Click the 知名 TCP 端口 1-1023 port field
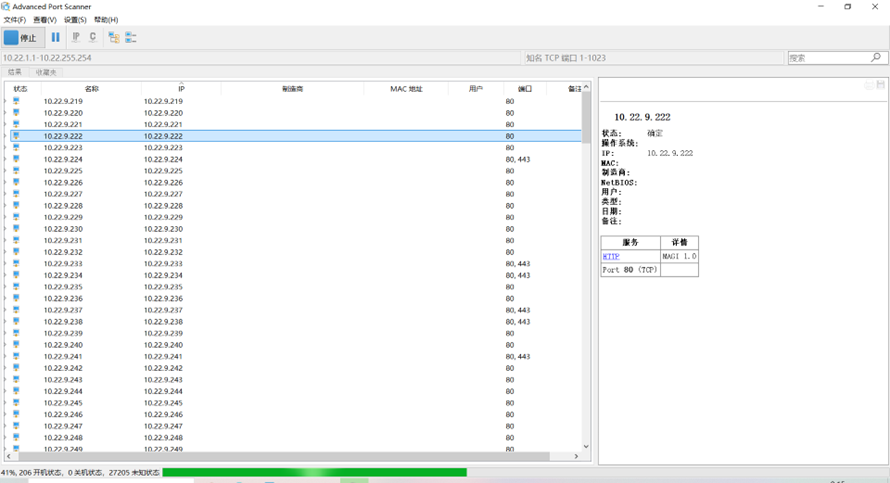This screenshot has height=483, width=890. tap(653, 58)
